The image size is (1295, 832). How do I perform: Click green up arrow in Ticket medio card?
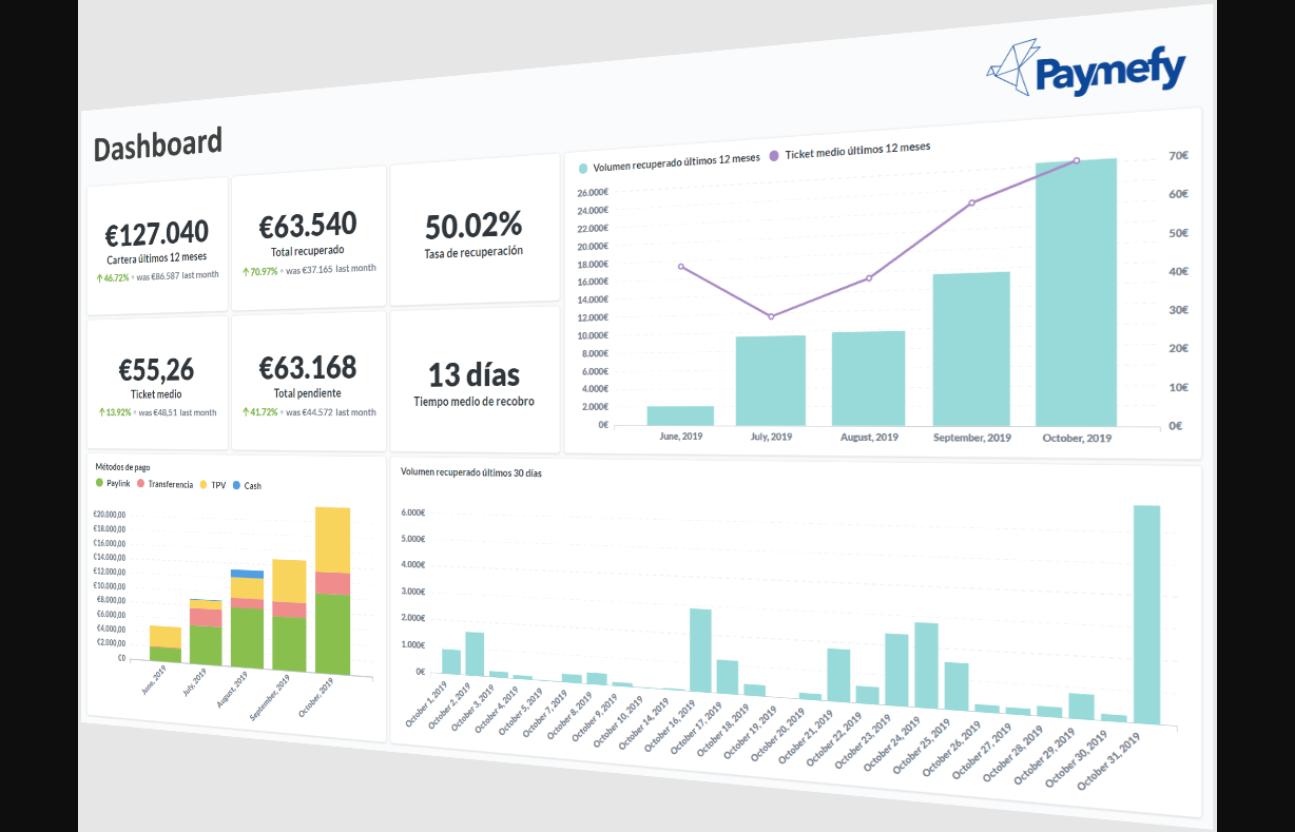pos(102,412)
